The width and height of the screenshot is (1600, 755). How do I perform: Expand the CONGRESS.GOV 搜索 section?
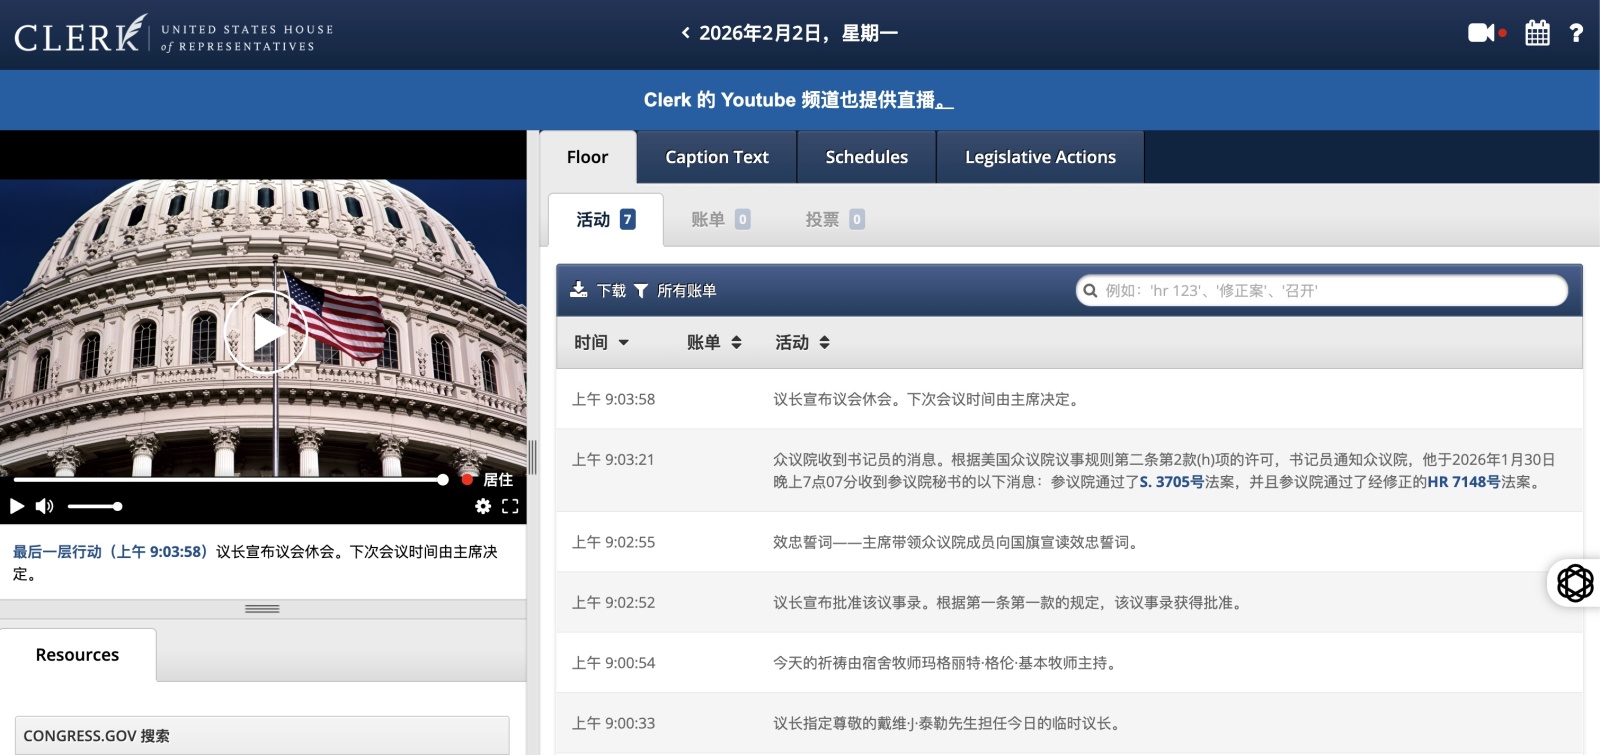tap(262, 736)
